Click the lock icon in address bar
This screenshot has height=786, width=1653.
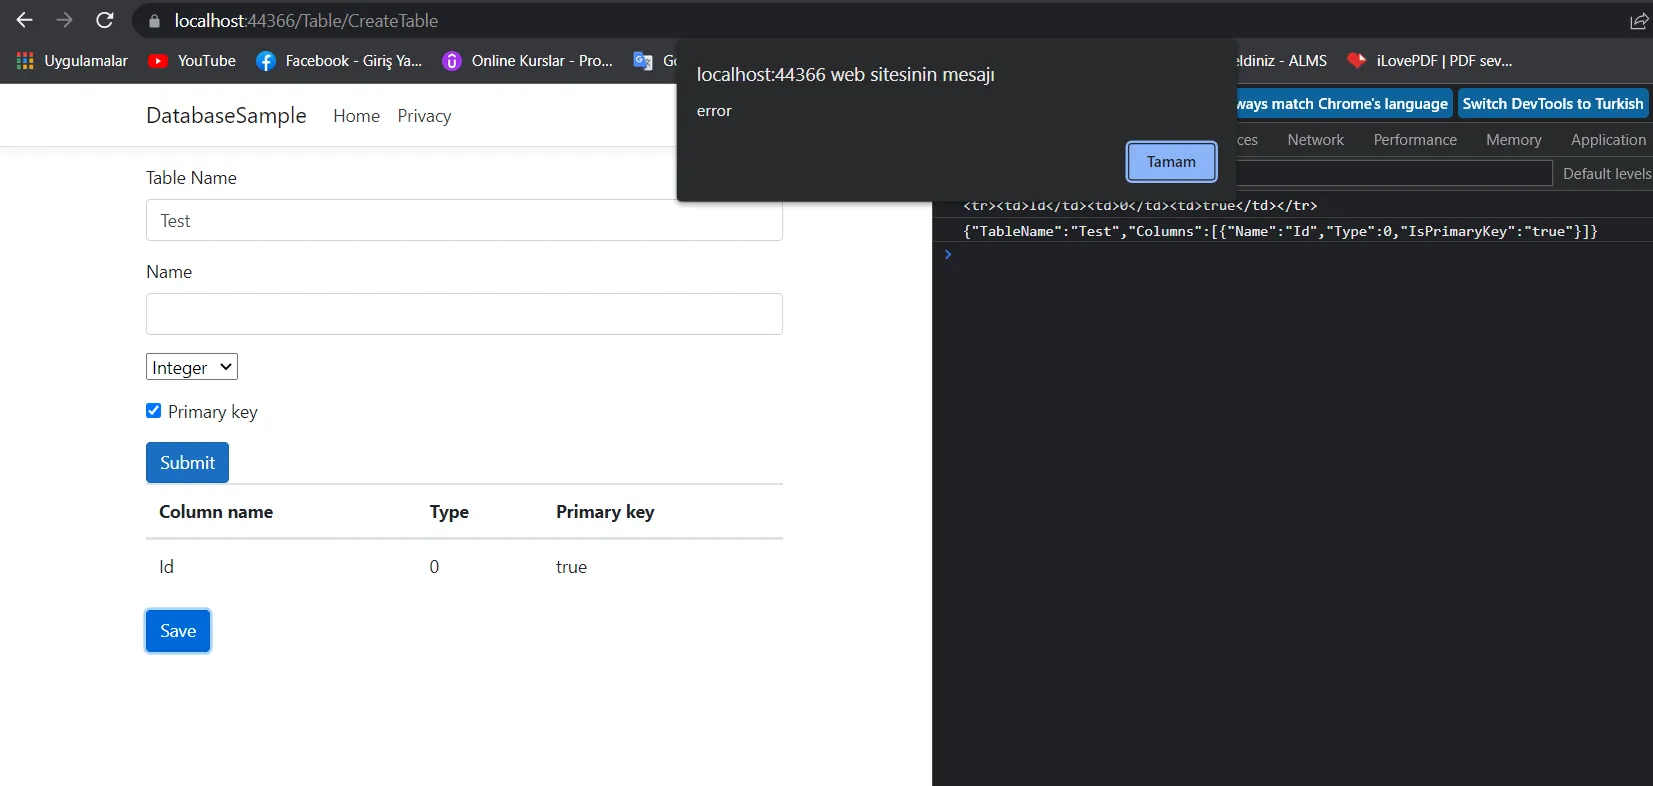pos(154,21)
